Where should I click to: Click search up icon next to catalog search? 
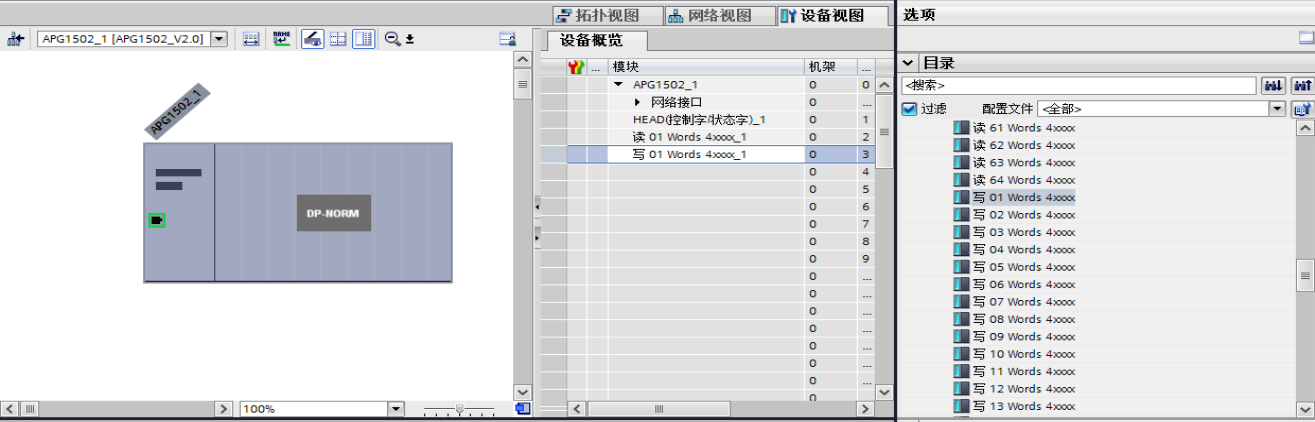[1302, 86]
